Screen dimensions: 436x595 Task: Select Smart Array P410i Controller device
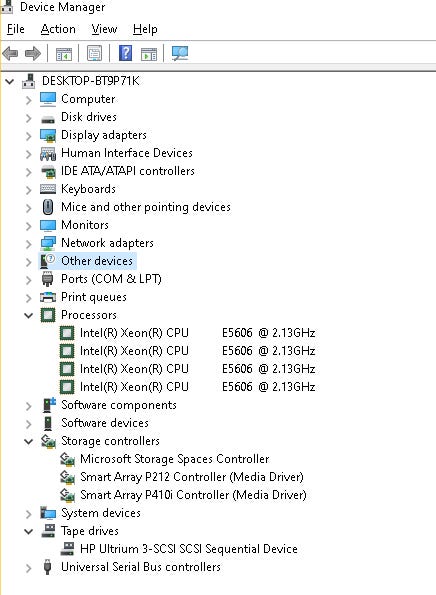tap(193, 495)
